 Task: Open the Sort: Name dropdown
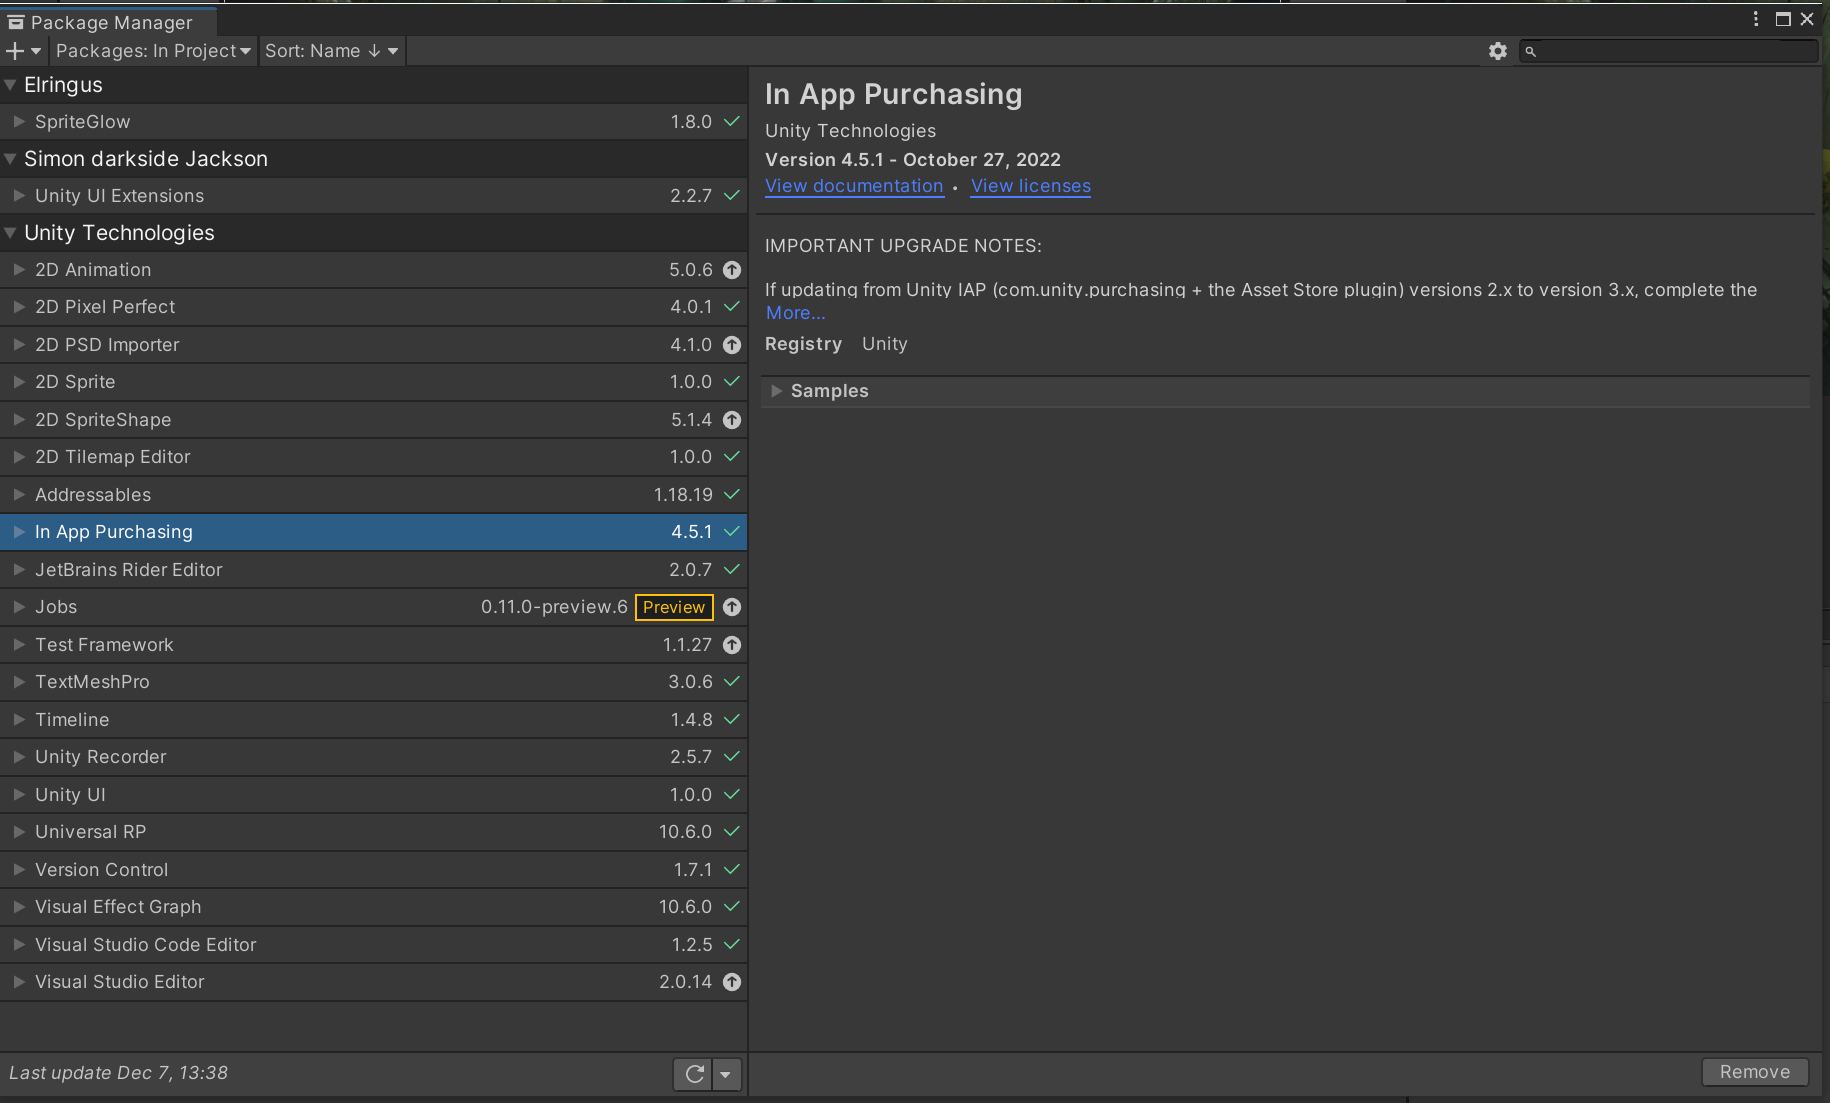tap(331, 51)
